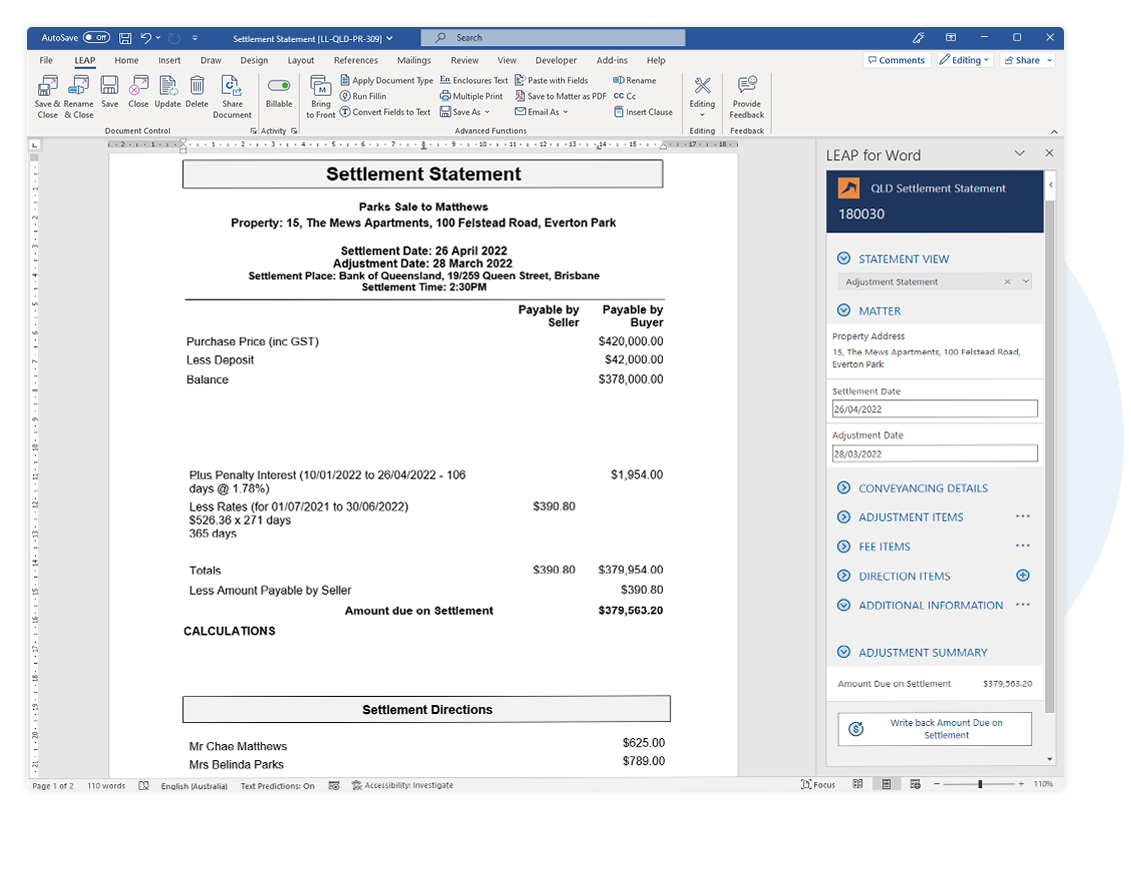Open Provide Feedback
The width and height of the screenshot is (1131, 873).
pos(747,96)
